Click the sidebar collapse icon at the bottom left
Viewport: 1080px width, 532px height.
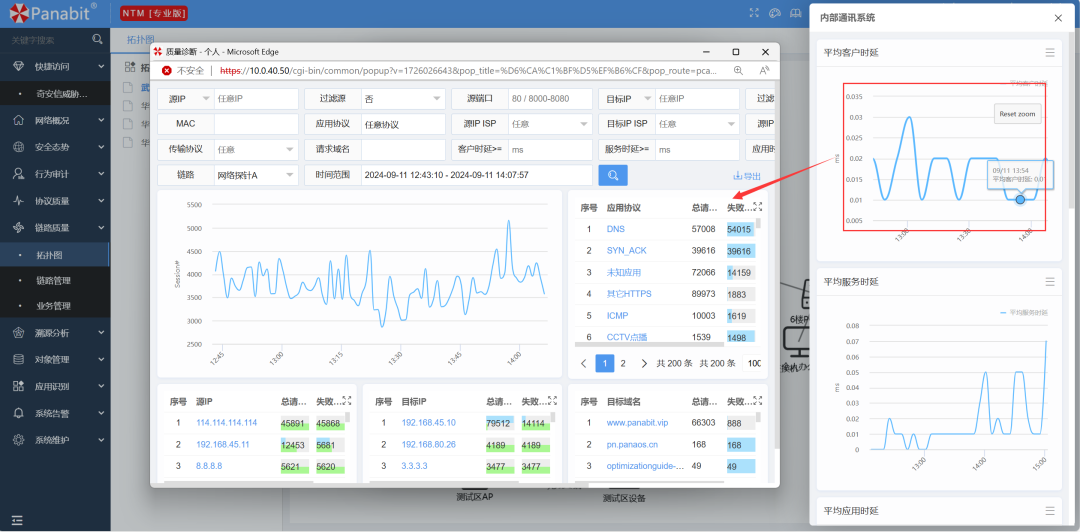click(17, 520)
